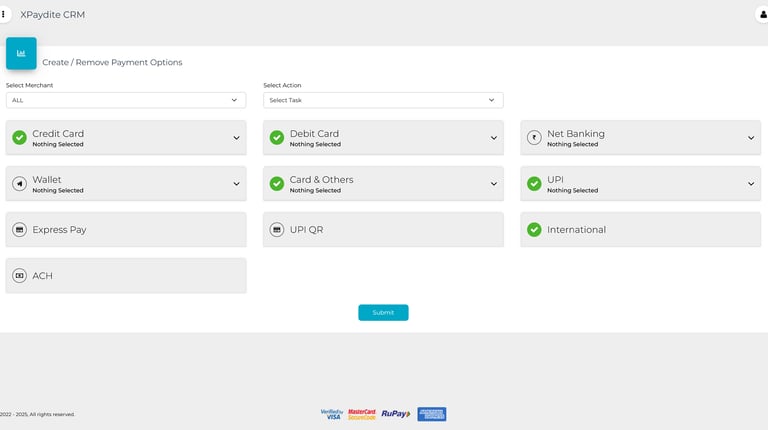Click the UPI QR label
This screenshot has height=430, width=768.
[306, 230]
